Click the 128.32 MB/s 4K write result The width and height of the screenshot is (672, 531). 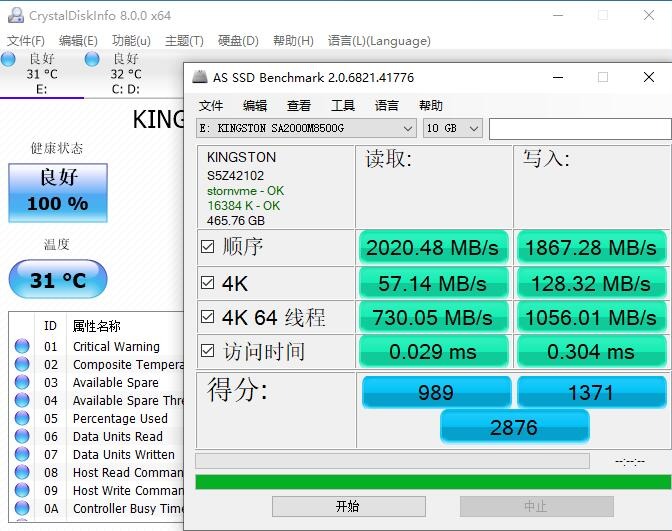(x=591, y=283)
